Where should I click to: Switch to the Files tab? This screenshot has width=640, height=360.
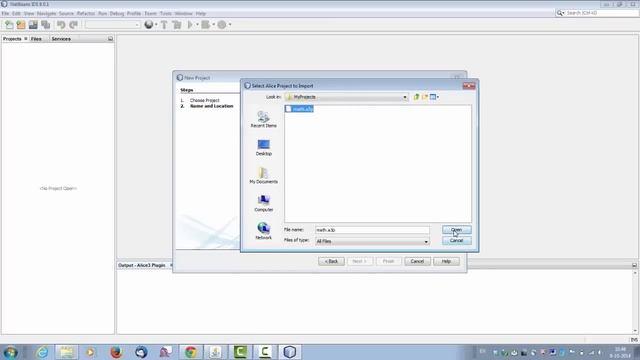(36, 39)
